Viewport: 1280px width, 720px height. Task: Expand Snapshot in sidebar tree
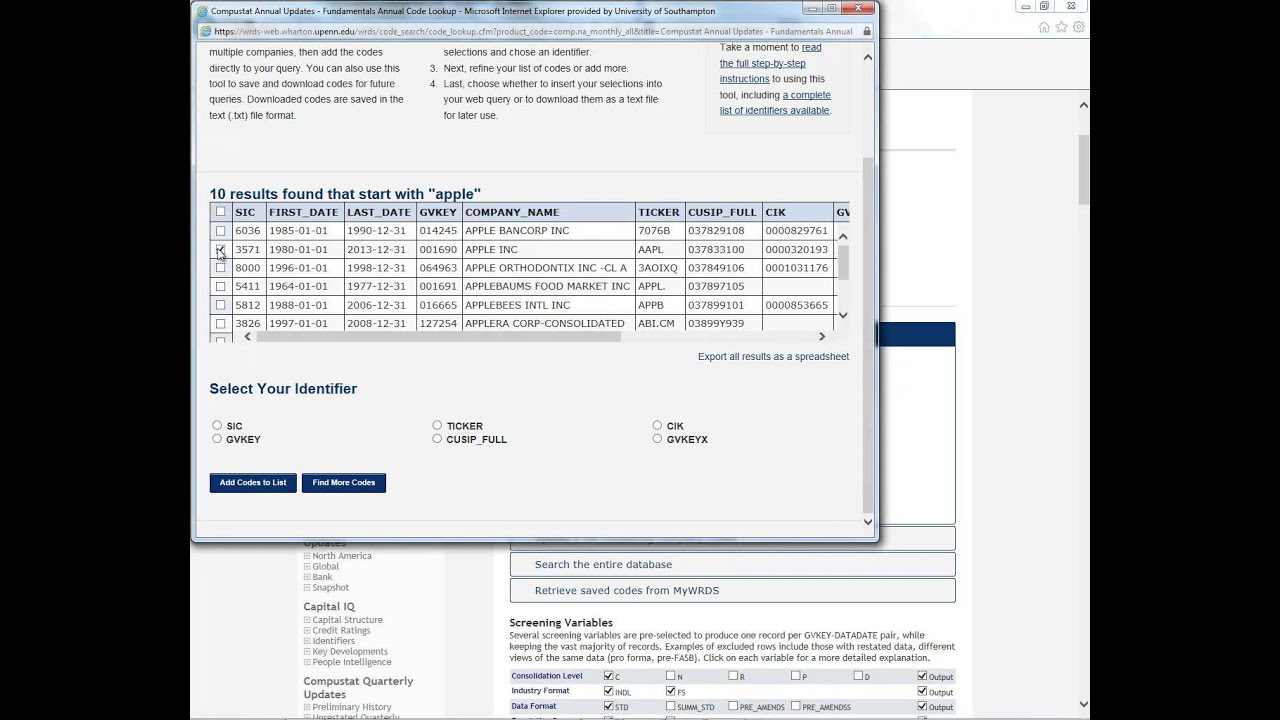coord(307,588)
